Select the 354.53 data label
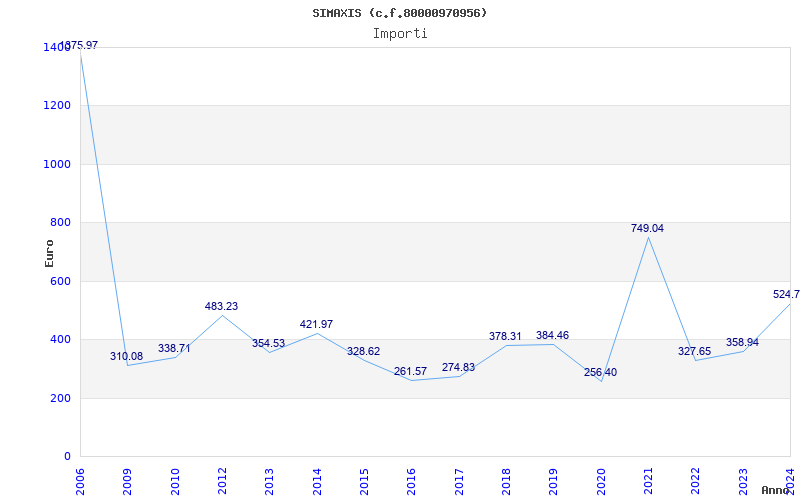The height and width of the screenshot is (500, 800). [268, 343]
